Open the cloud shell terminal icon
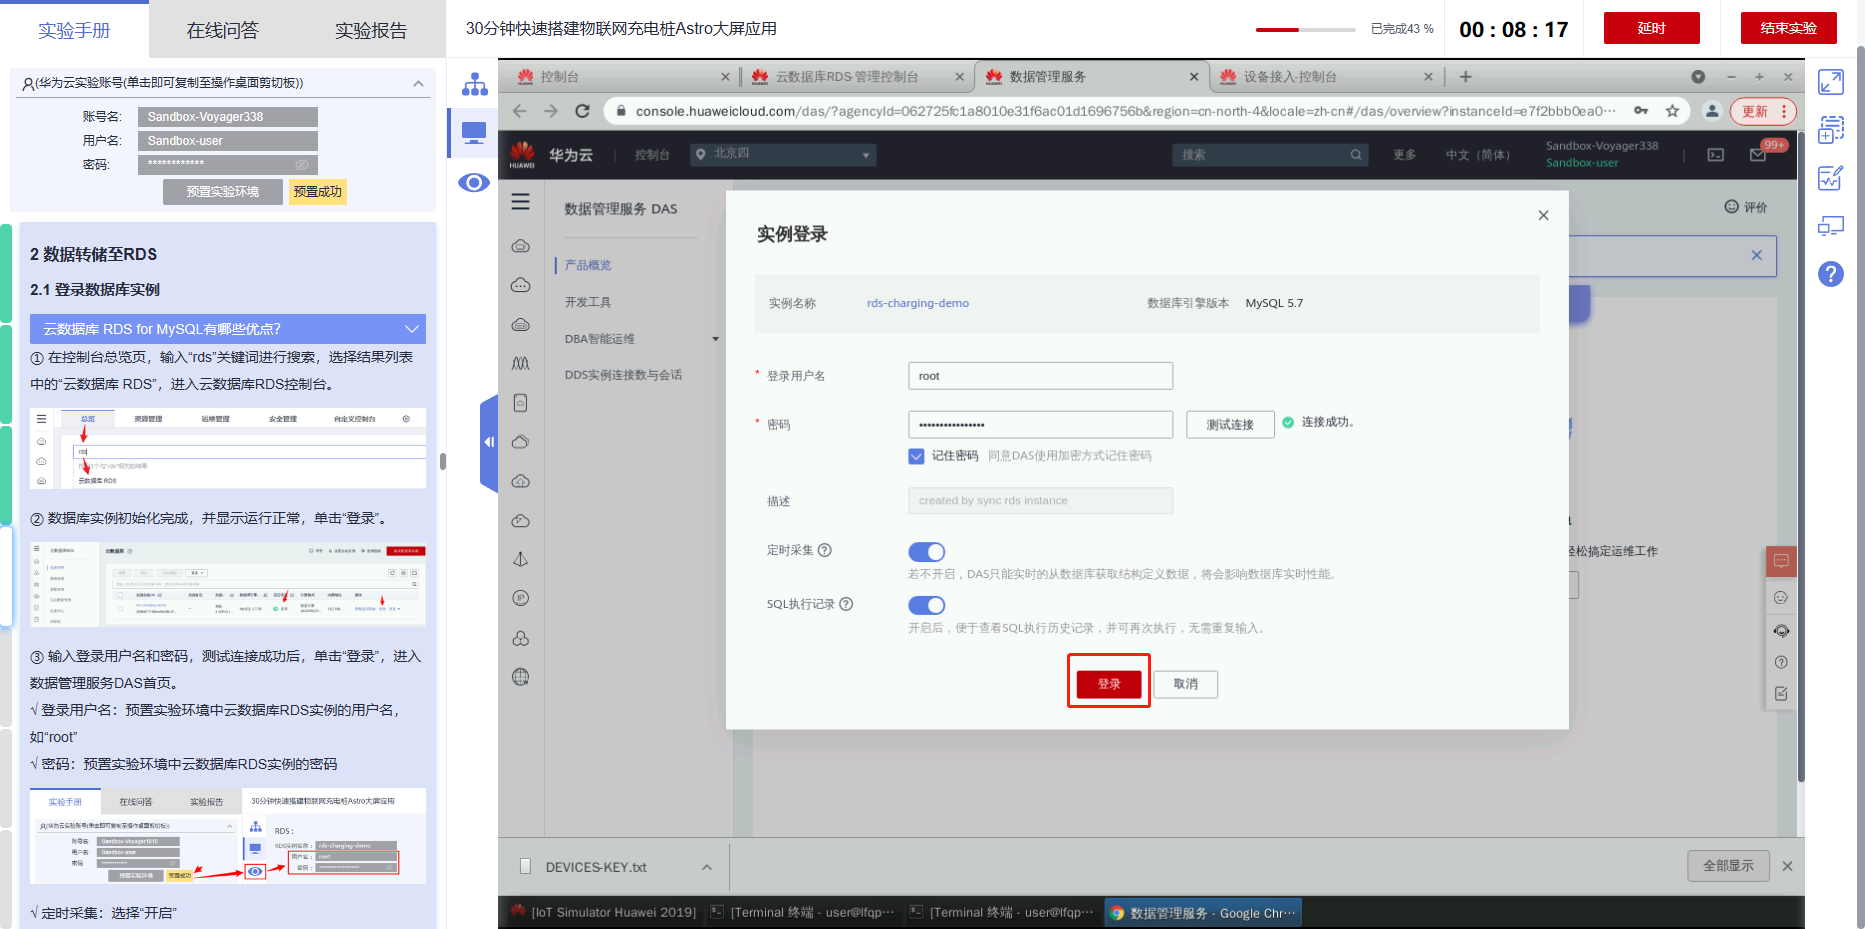The width and height of the screenshot is (1865, 929). point(1716,154)
